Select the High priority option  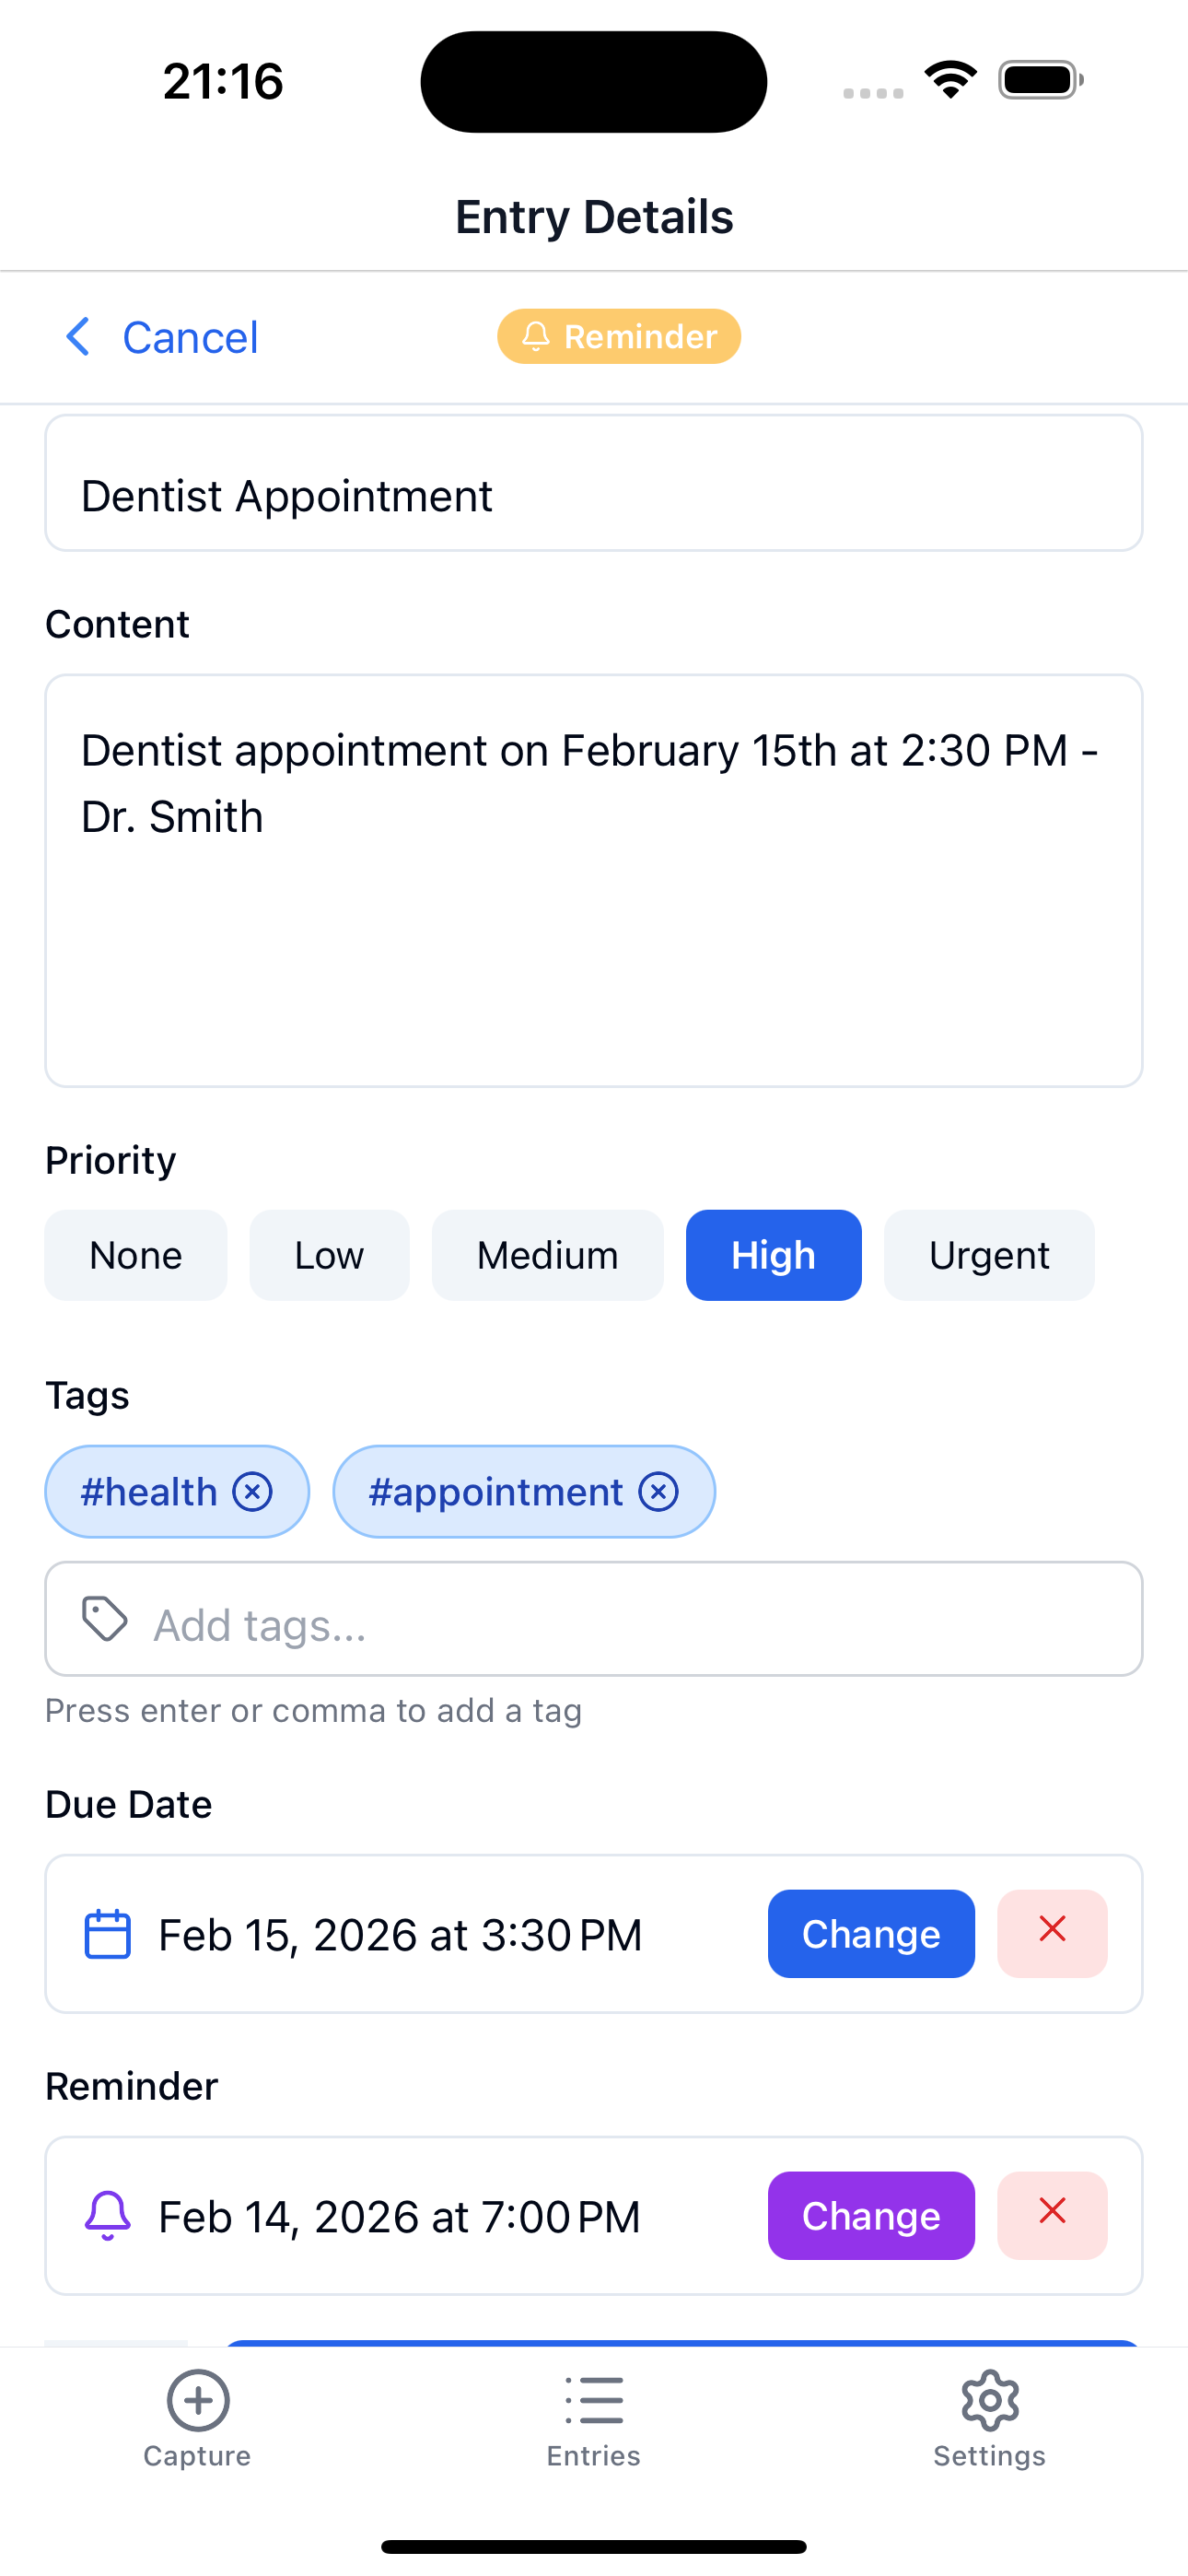point(773,1255)
